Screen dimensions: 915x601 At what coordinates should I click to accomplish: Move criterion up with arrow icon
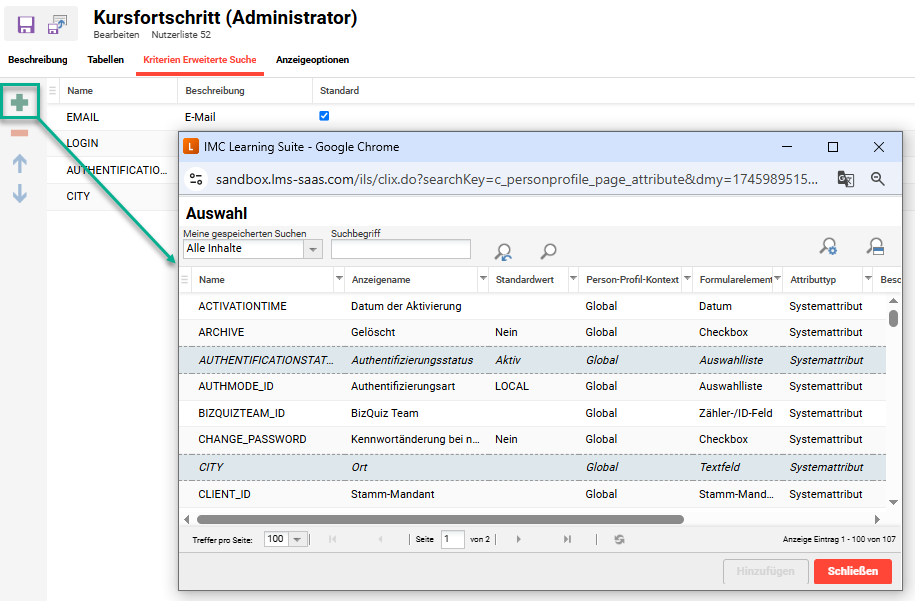(19, 163)
